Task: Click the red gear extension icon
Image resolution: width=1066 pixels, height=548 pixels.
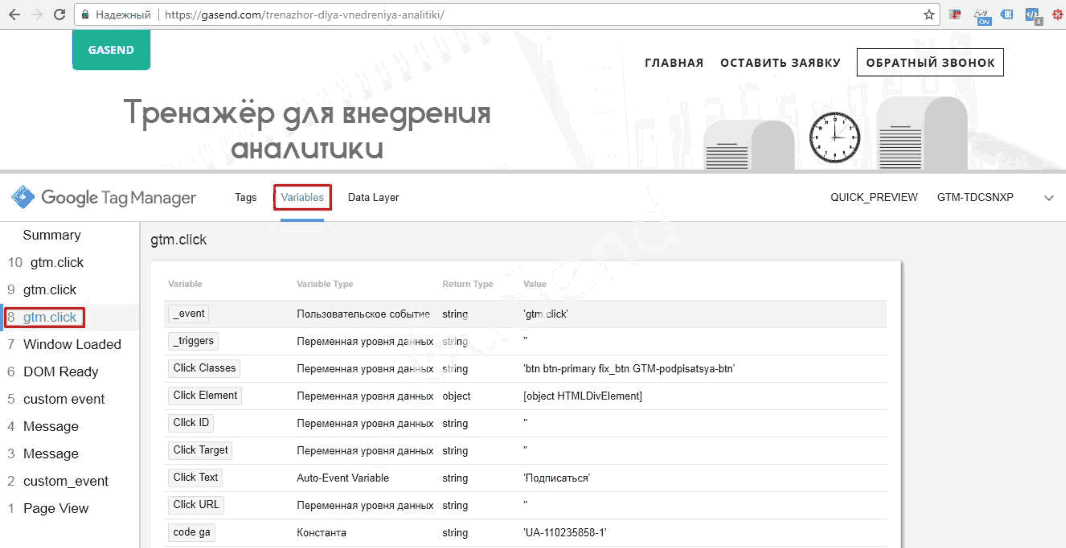Action: pos(1057,14)
